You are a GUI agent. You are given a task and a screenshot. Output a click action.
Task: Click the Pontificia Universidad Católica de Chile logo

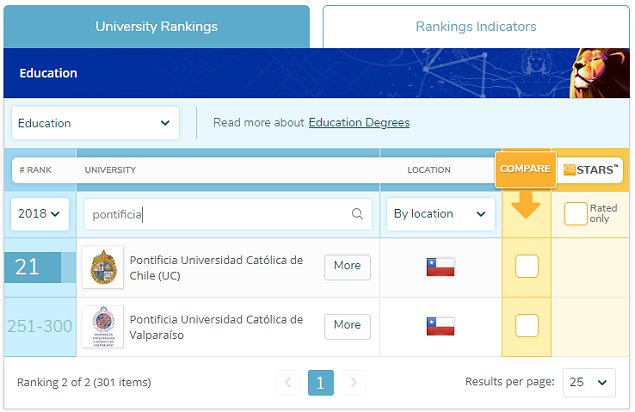coord(103,267)
